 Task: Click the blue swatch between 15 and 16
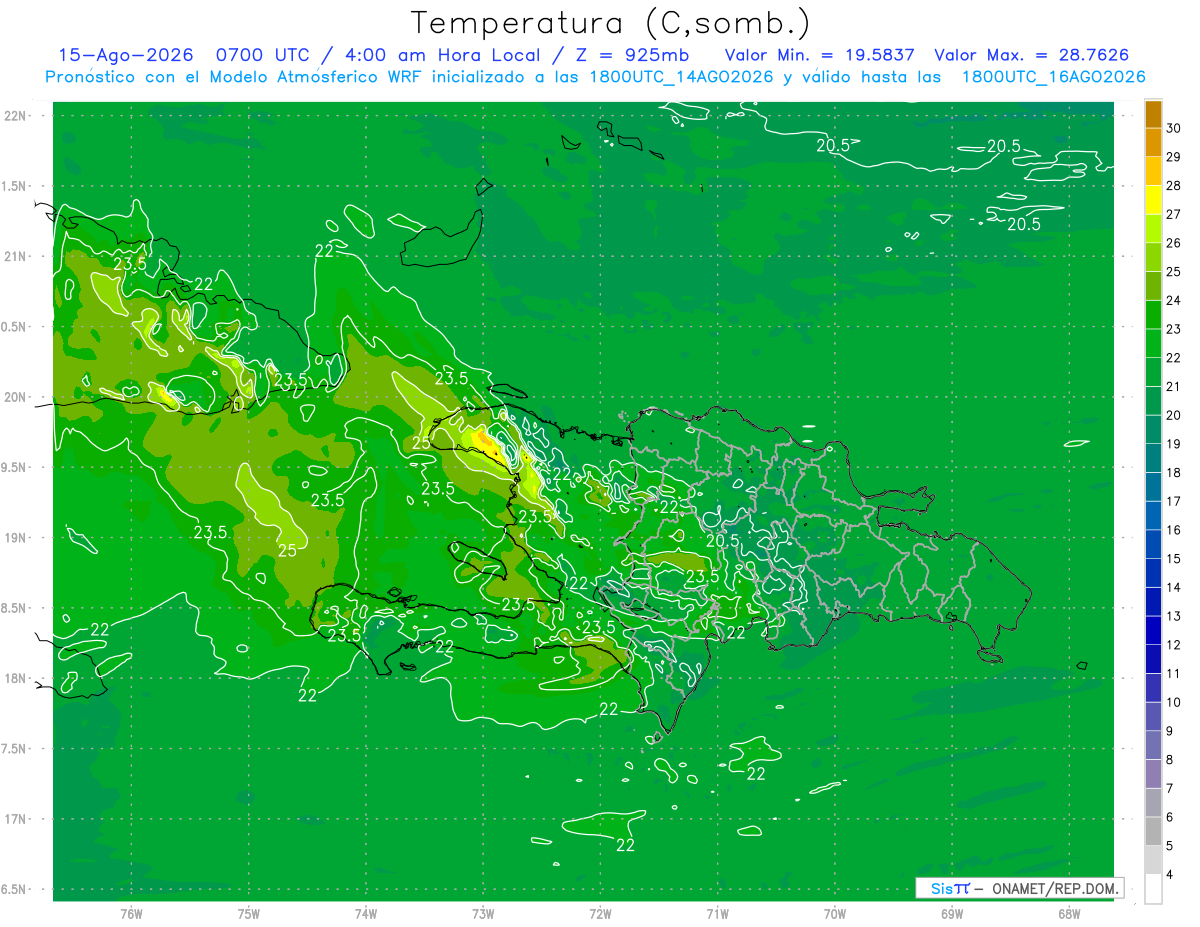pyautogui.click(x=1153, y=544)
